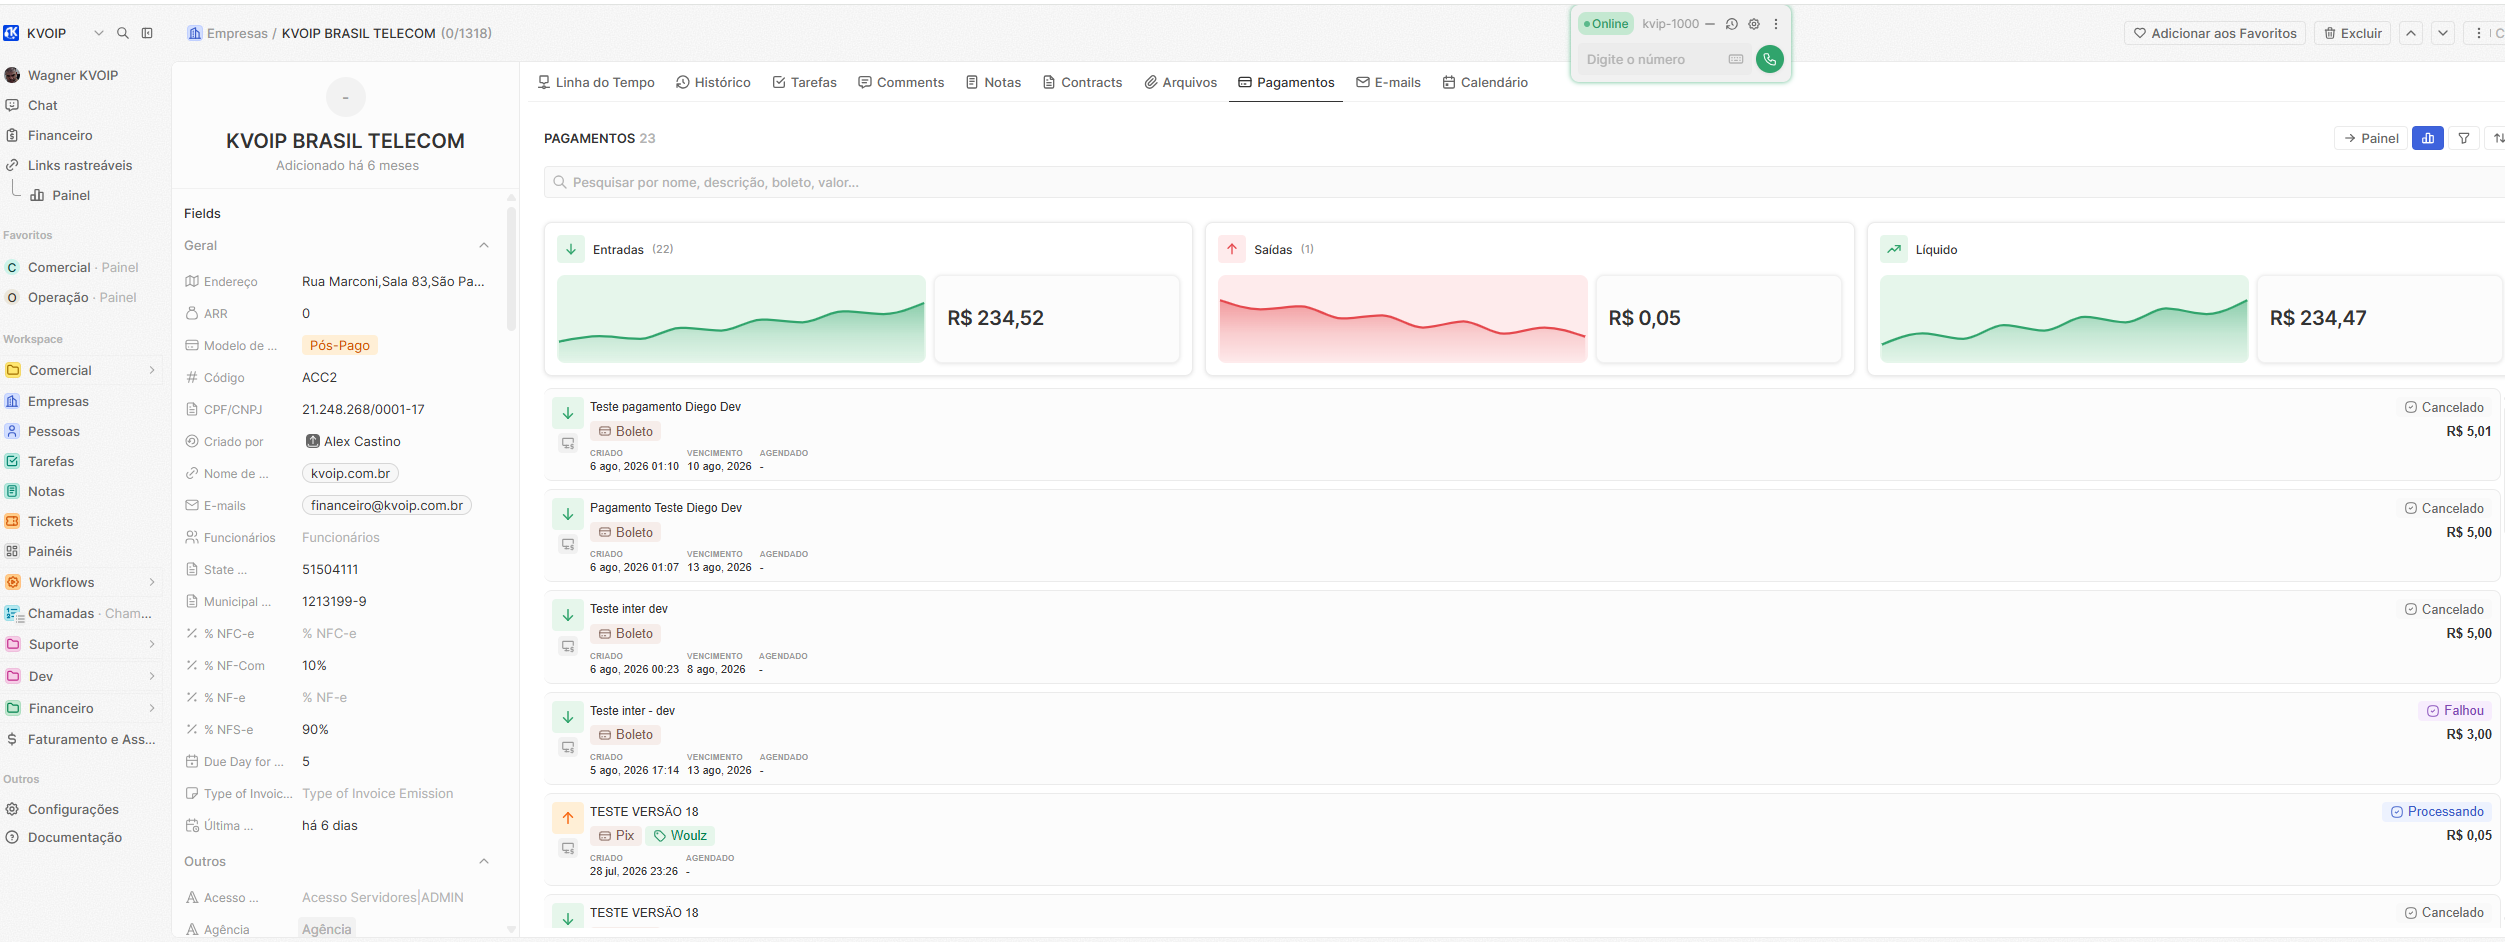2505x942 pixels.
Task: Switch to the E-mails tab
Action: [1388, 82]
